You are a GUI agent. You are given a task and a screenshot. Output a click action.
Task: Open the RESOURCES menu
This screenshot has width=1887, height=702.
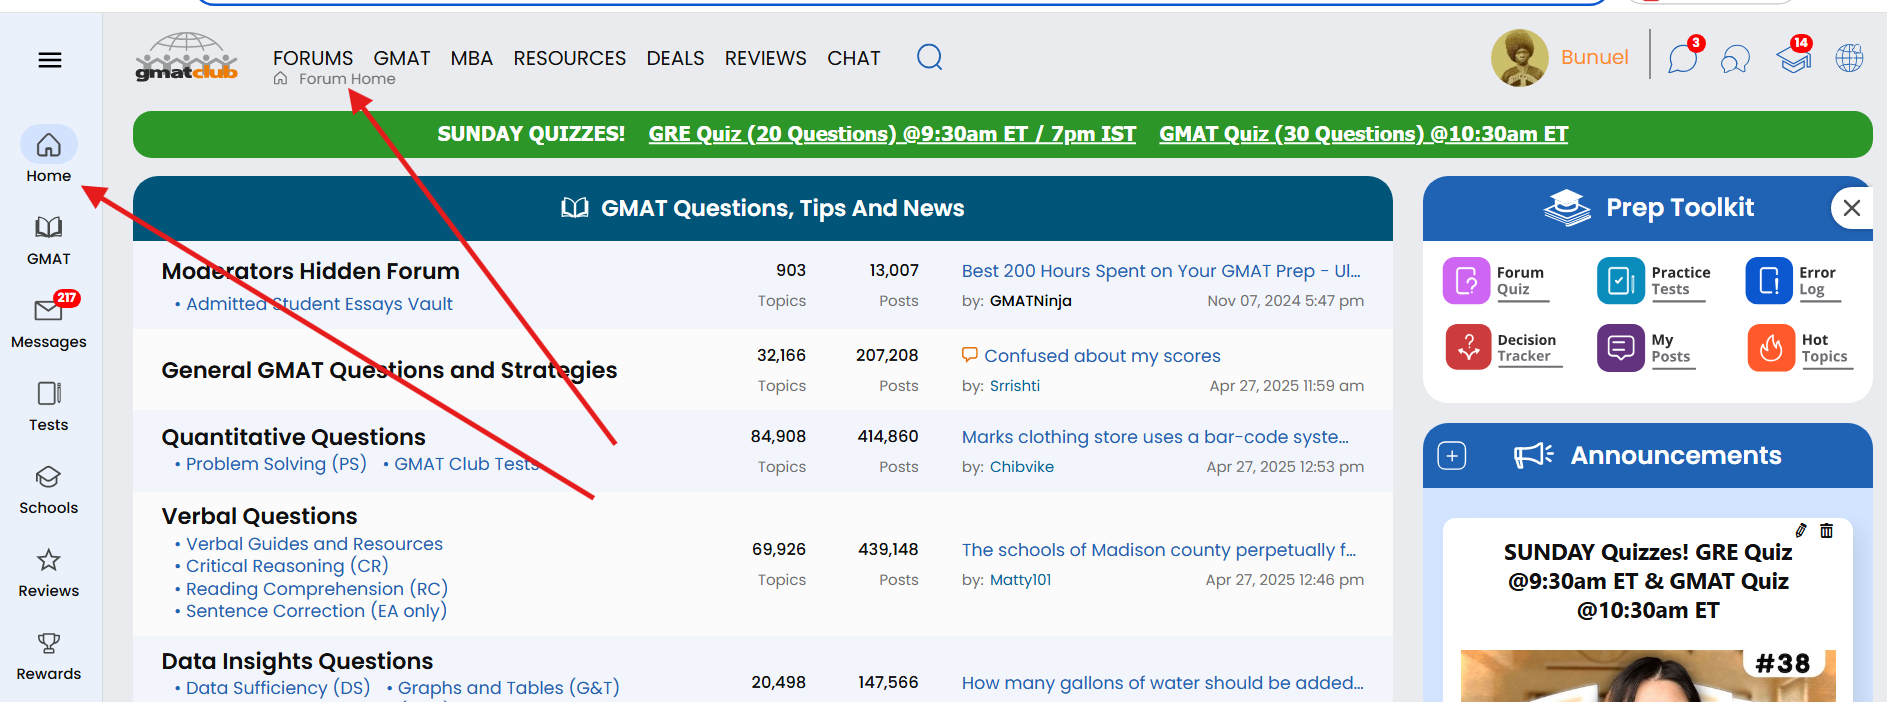pos(569,58)
